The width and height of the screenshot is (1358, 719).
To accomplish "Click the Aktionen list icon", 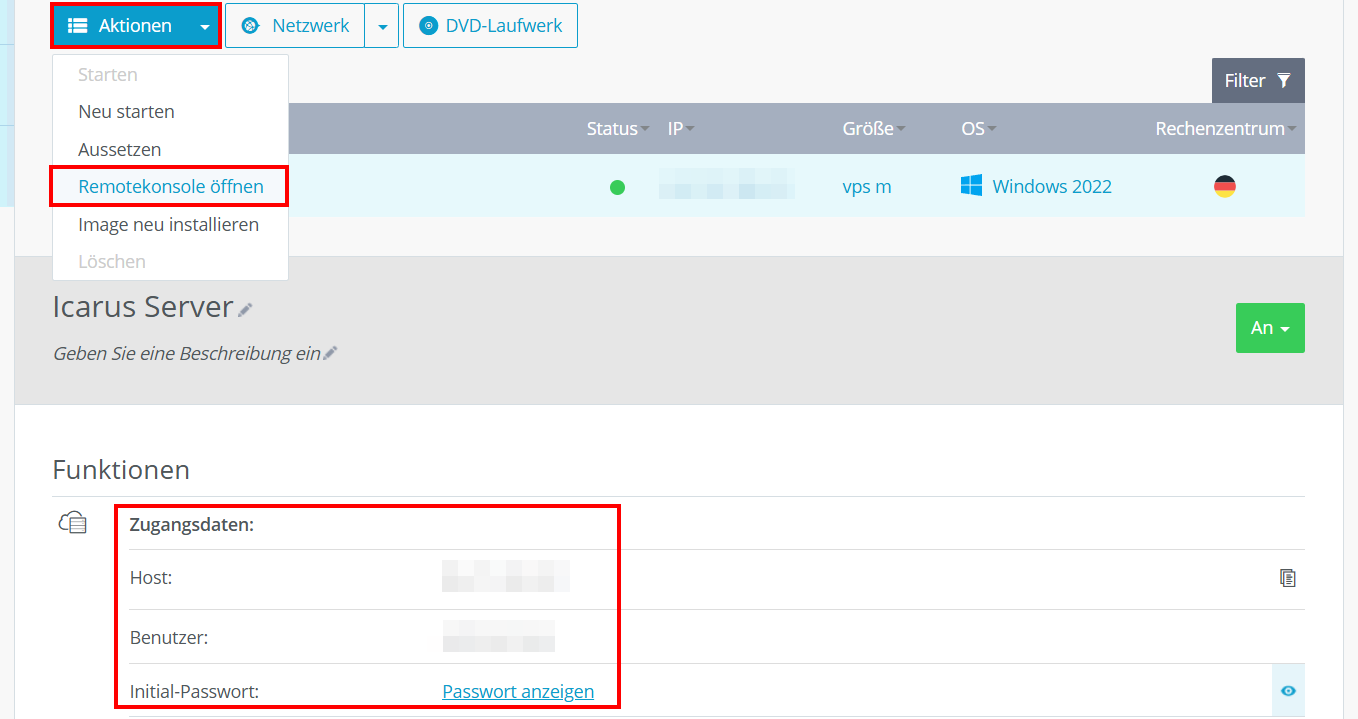I will pyautogui.click(x=78, y=26).
